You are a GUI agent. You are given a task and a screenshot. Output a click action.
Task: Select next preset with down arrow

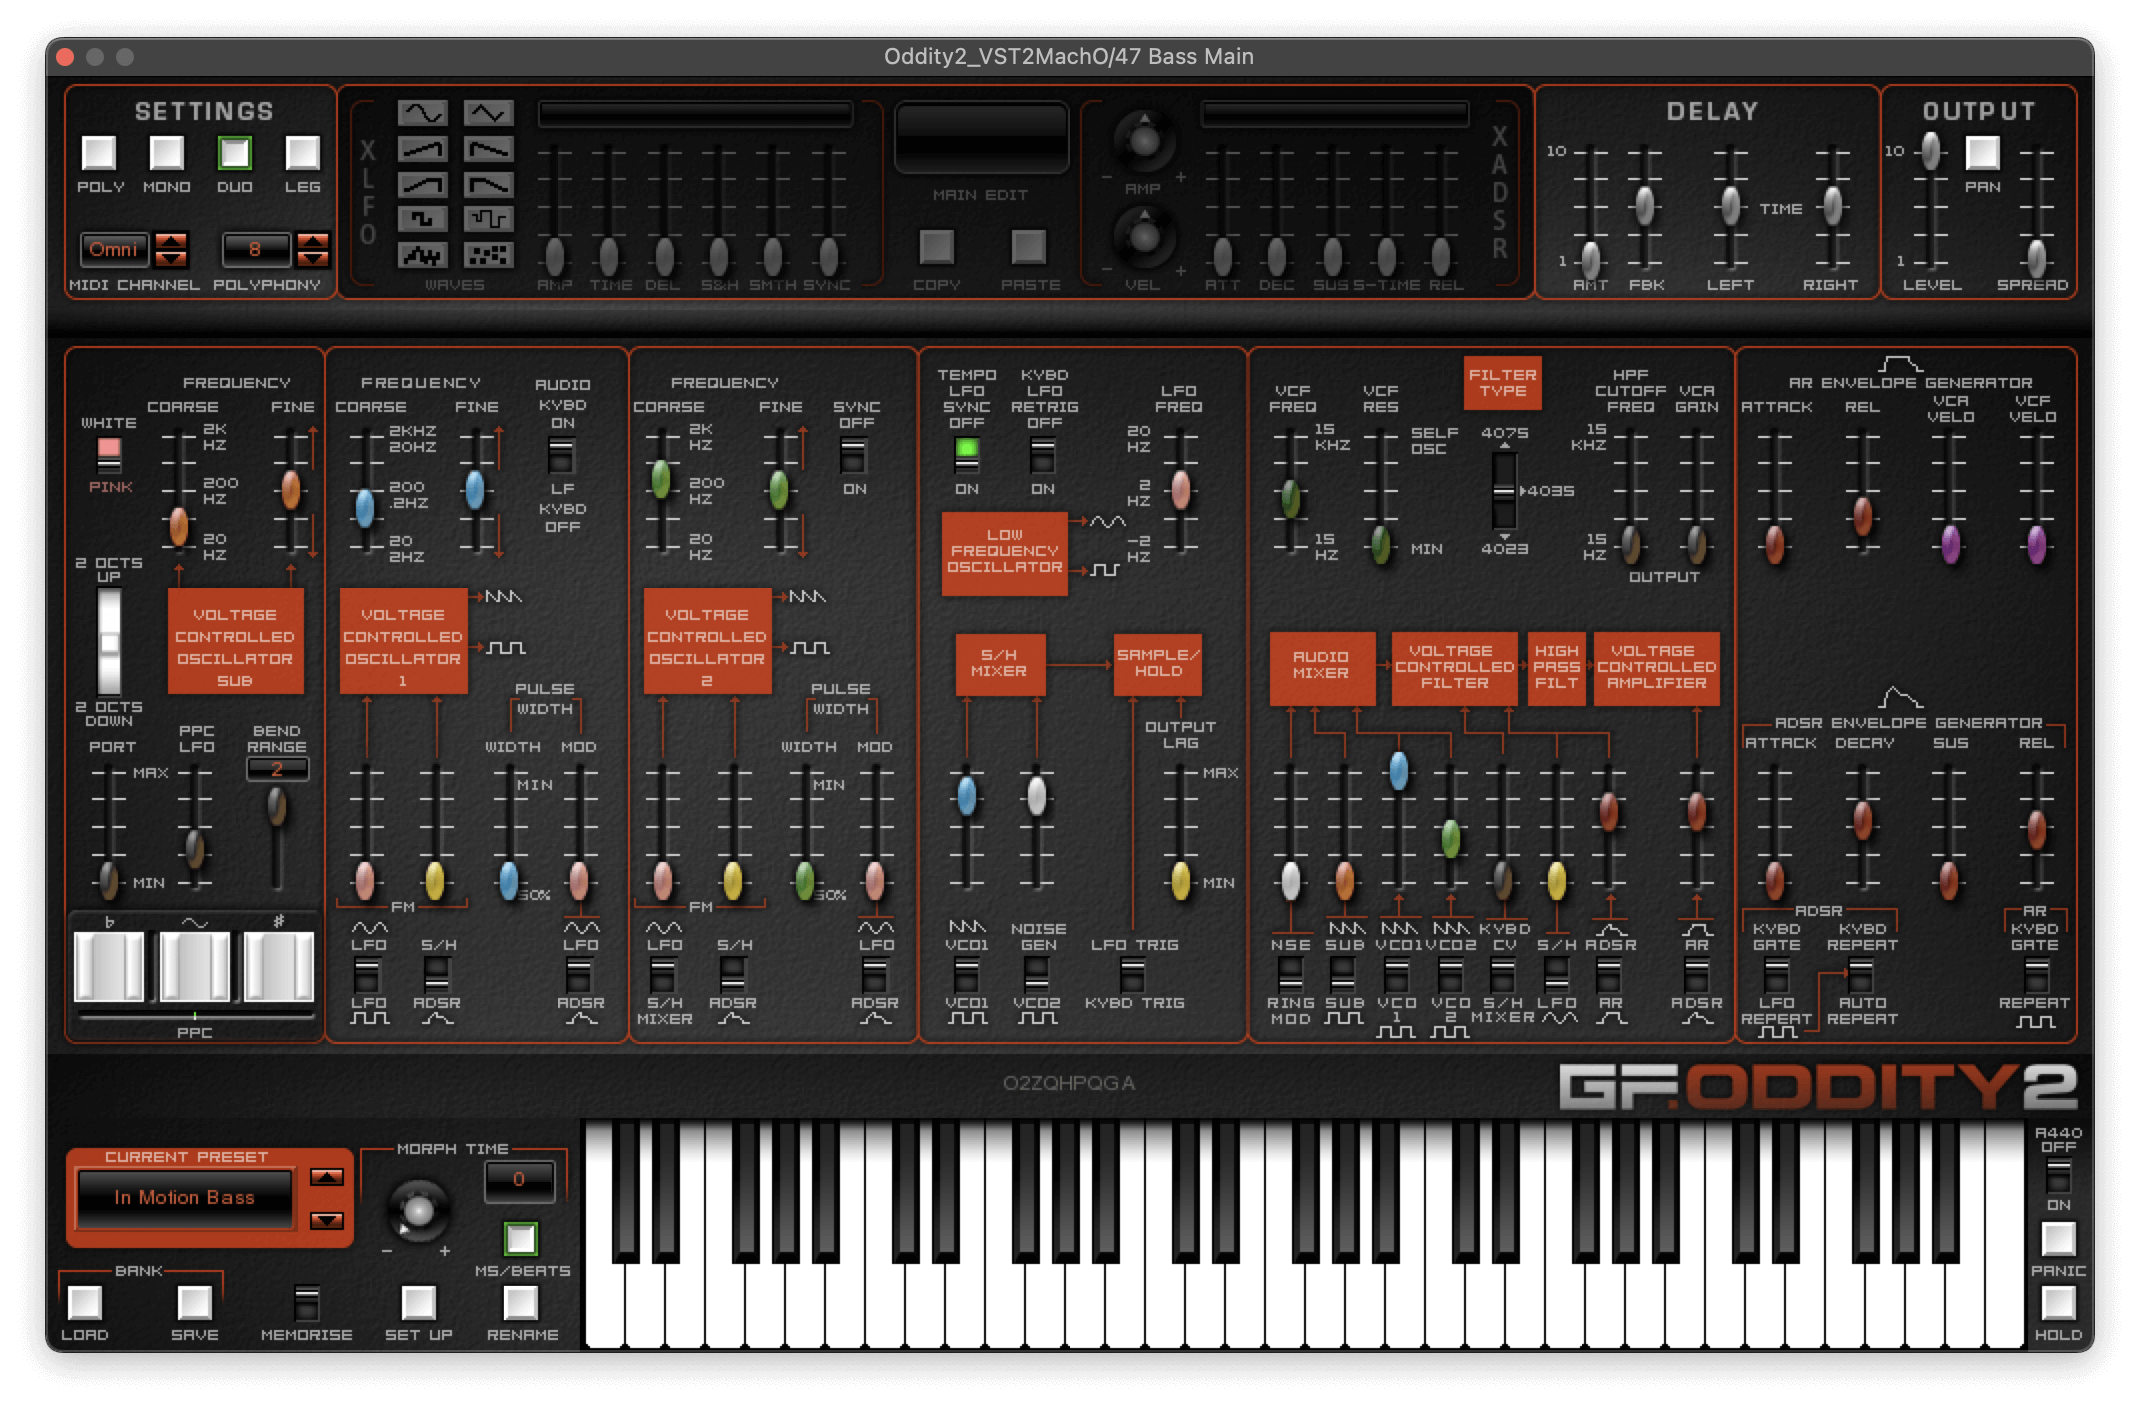coord(327,1220)
